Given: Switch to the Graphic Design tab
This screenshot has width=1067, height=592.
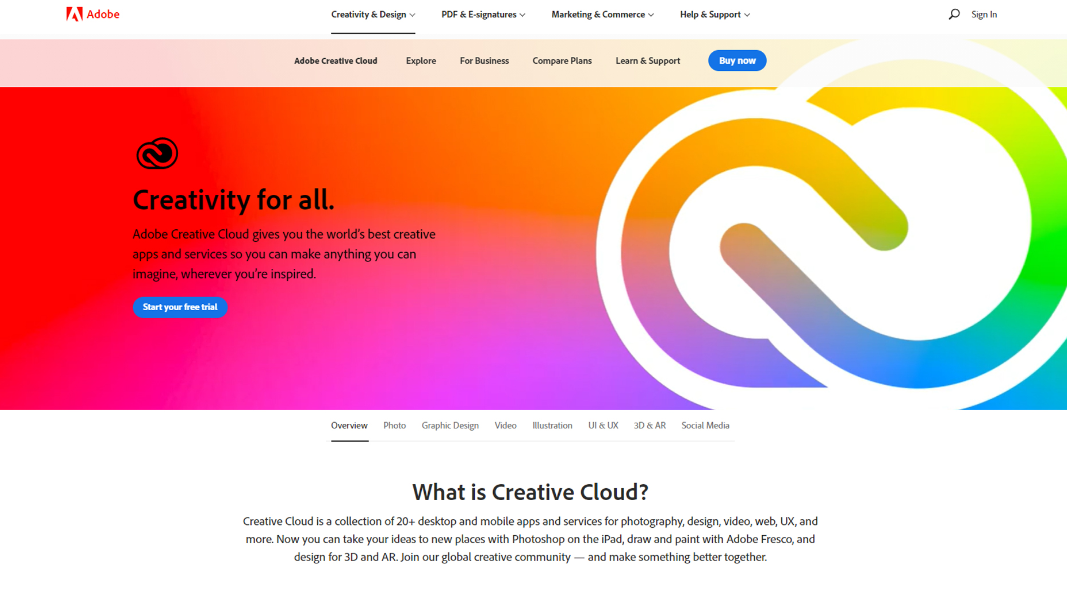Looking at the screenshot, I should coord(450,425).
